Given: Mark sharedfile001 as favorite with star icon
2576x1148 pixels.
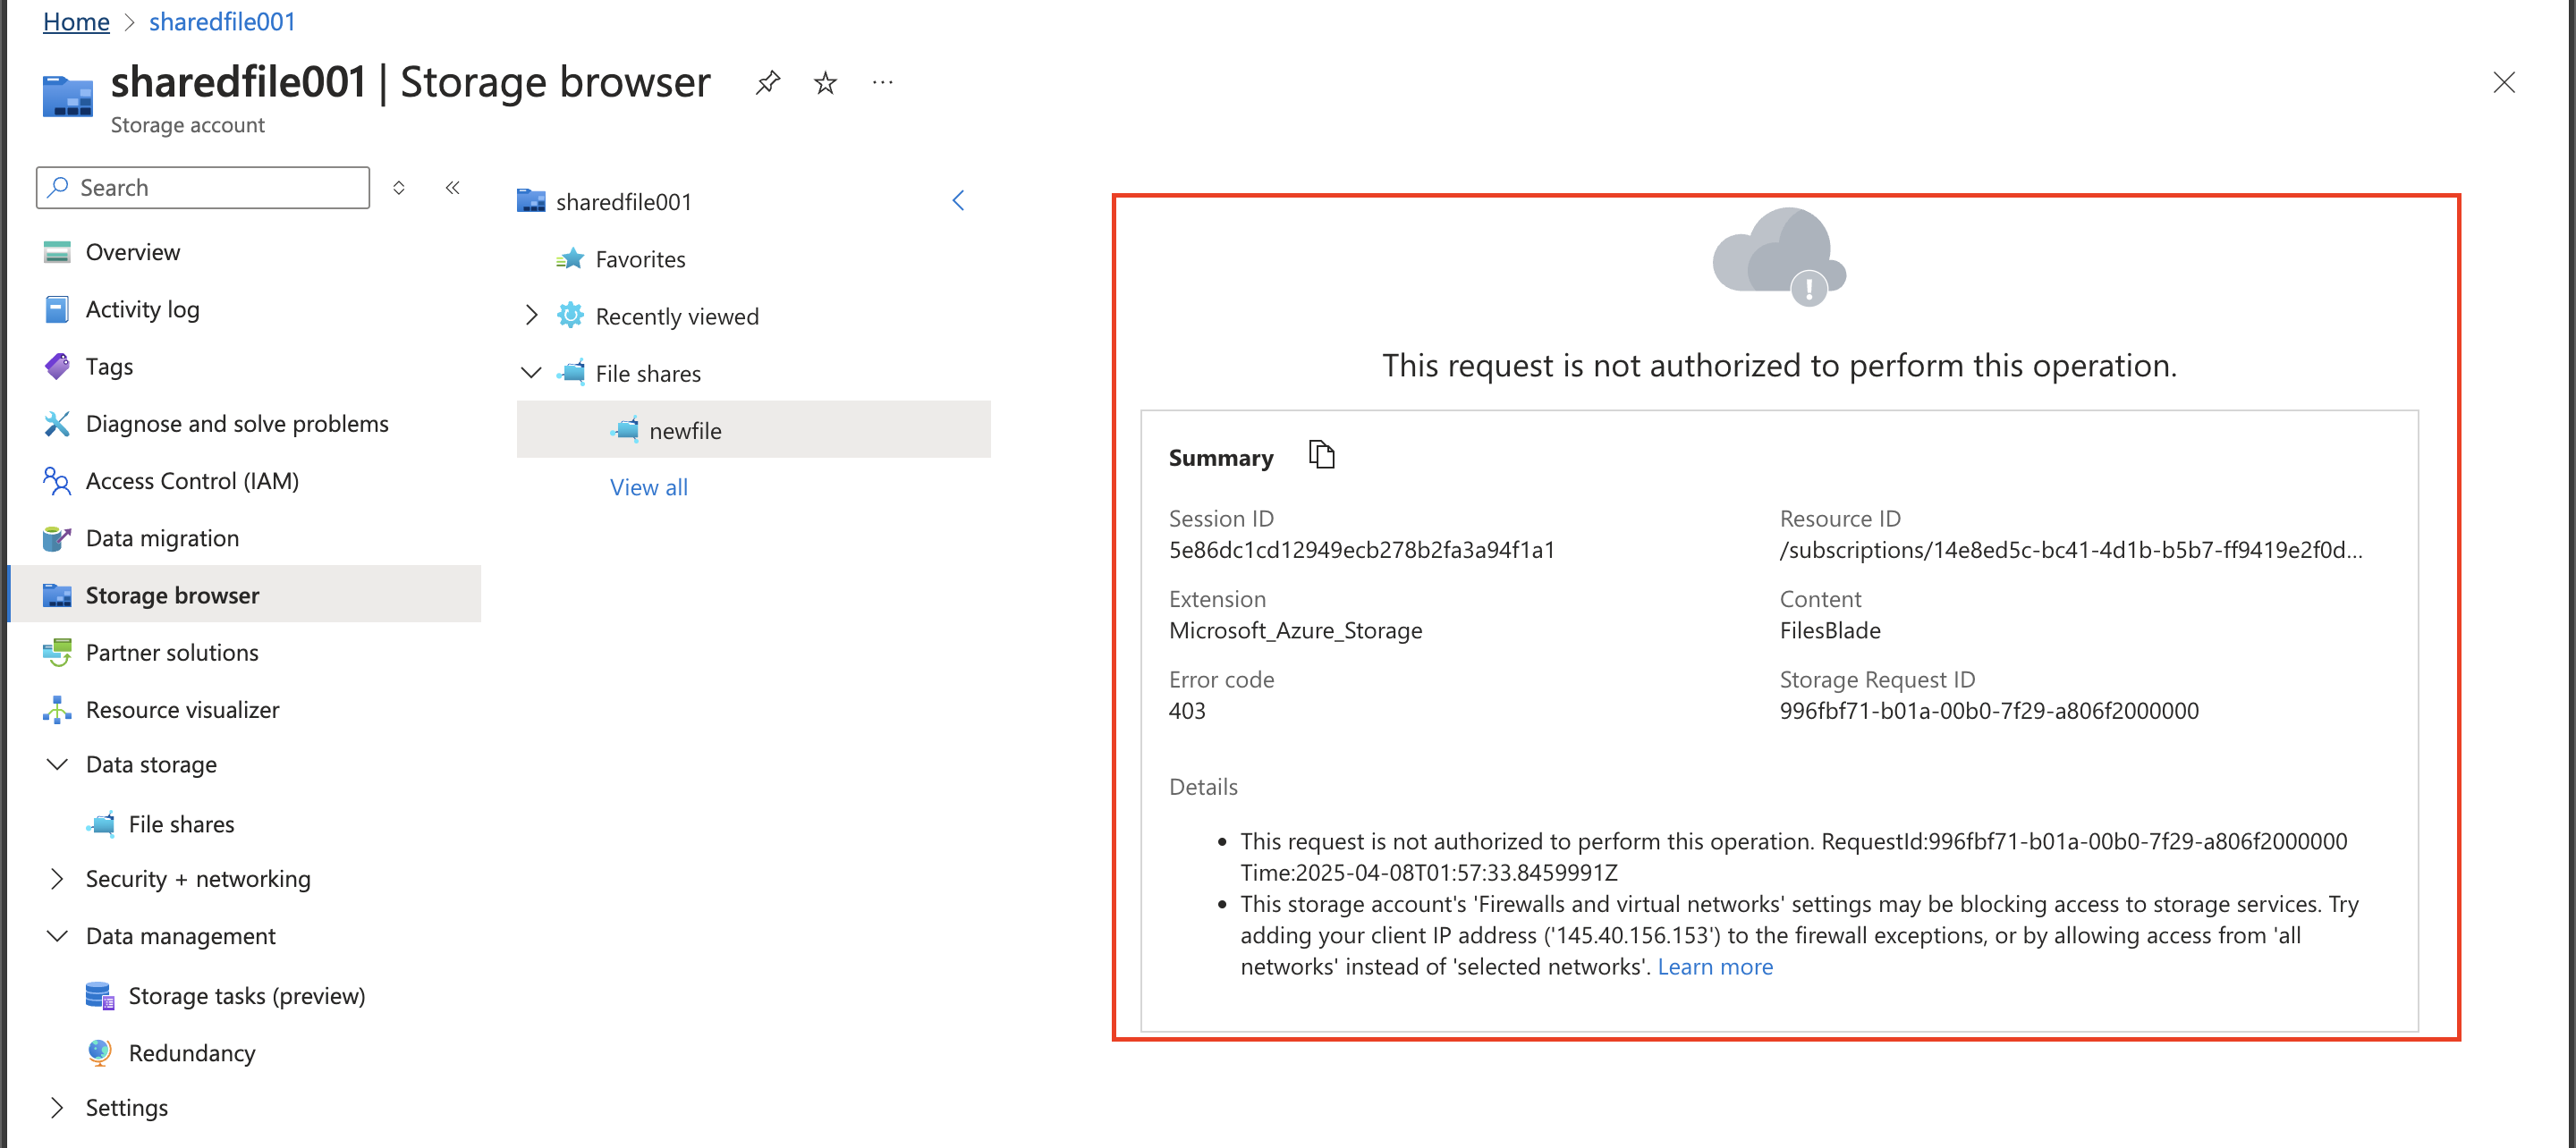Looking at the screenshot, I should [825, 82].
